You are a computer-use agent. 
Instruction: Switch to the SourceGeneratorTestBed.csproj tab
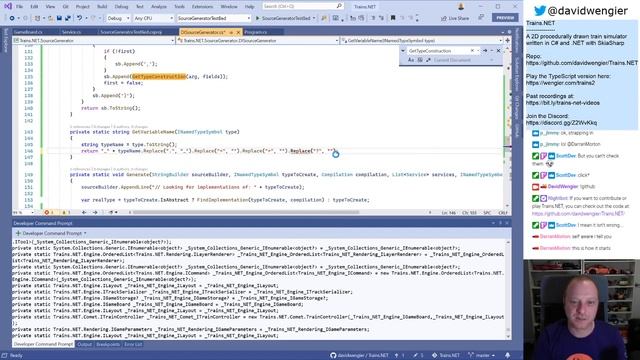pos(131,32)
